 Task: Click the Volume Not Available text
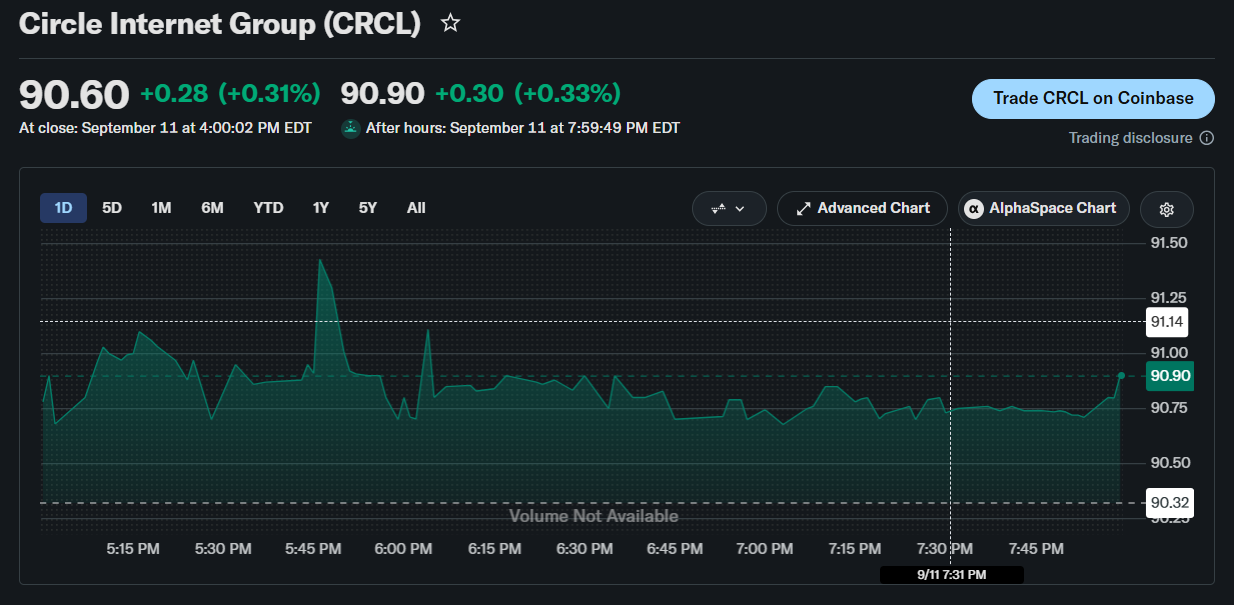pos(594,516)
